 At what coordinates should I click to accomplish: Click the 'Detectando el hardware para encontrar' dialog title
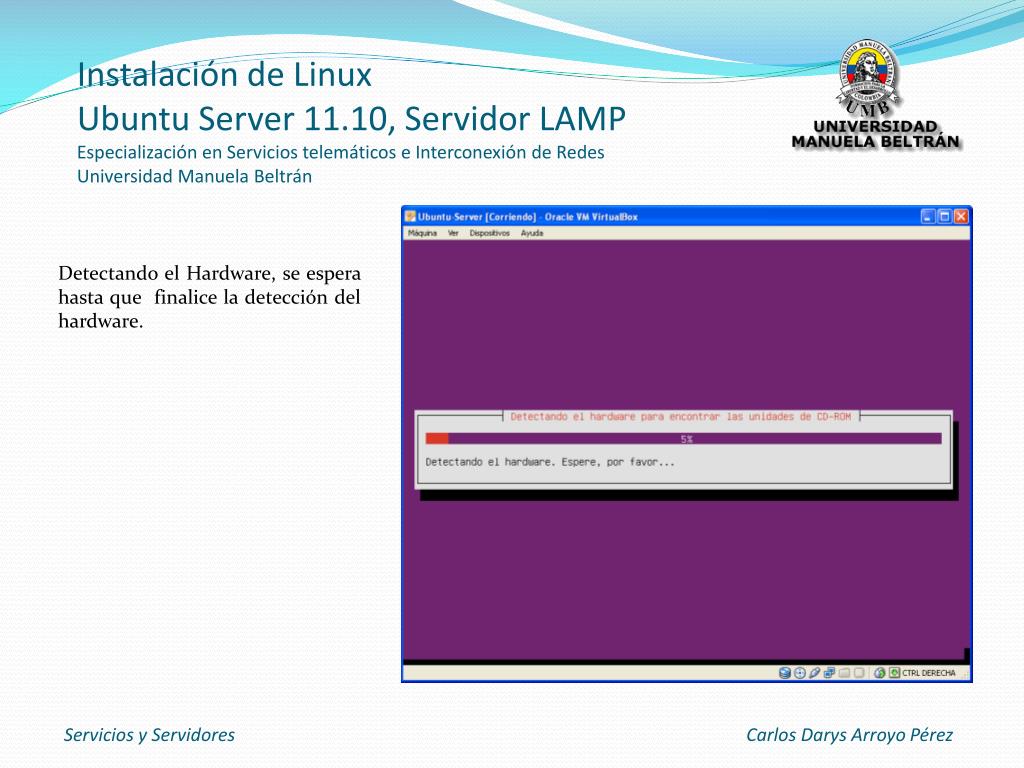[680, 417]
